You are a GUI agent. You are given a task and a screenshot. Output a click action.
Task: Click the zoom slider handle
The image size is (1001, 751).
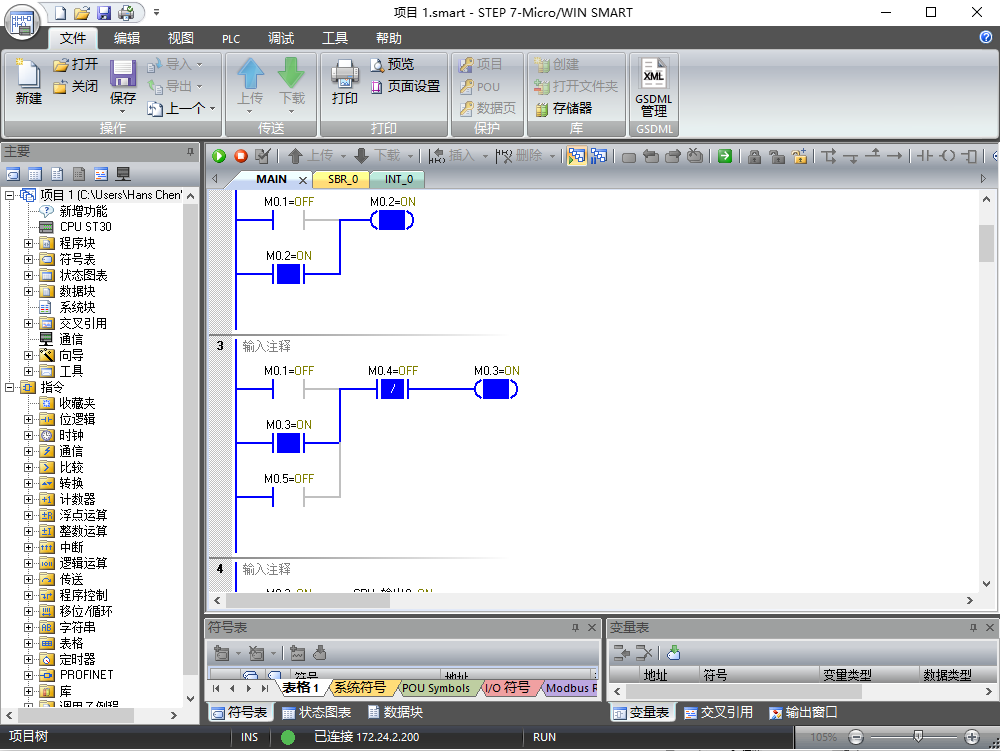(x=917, y=737)
